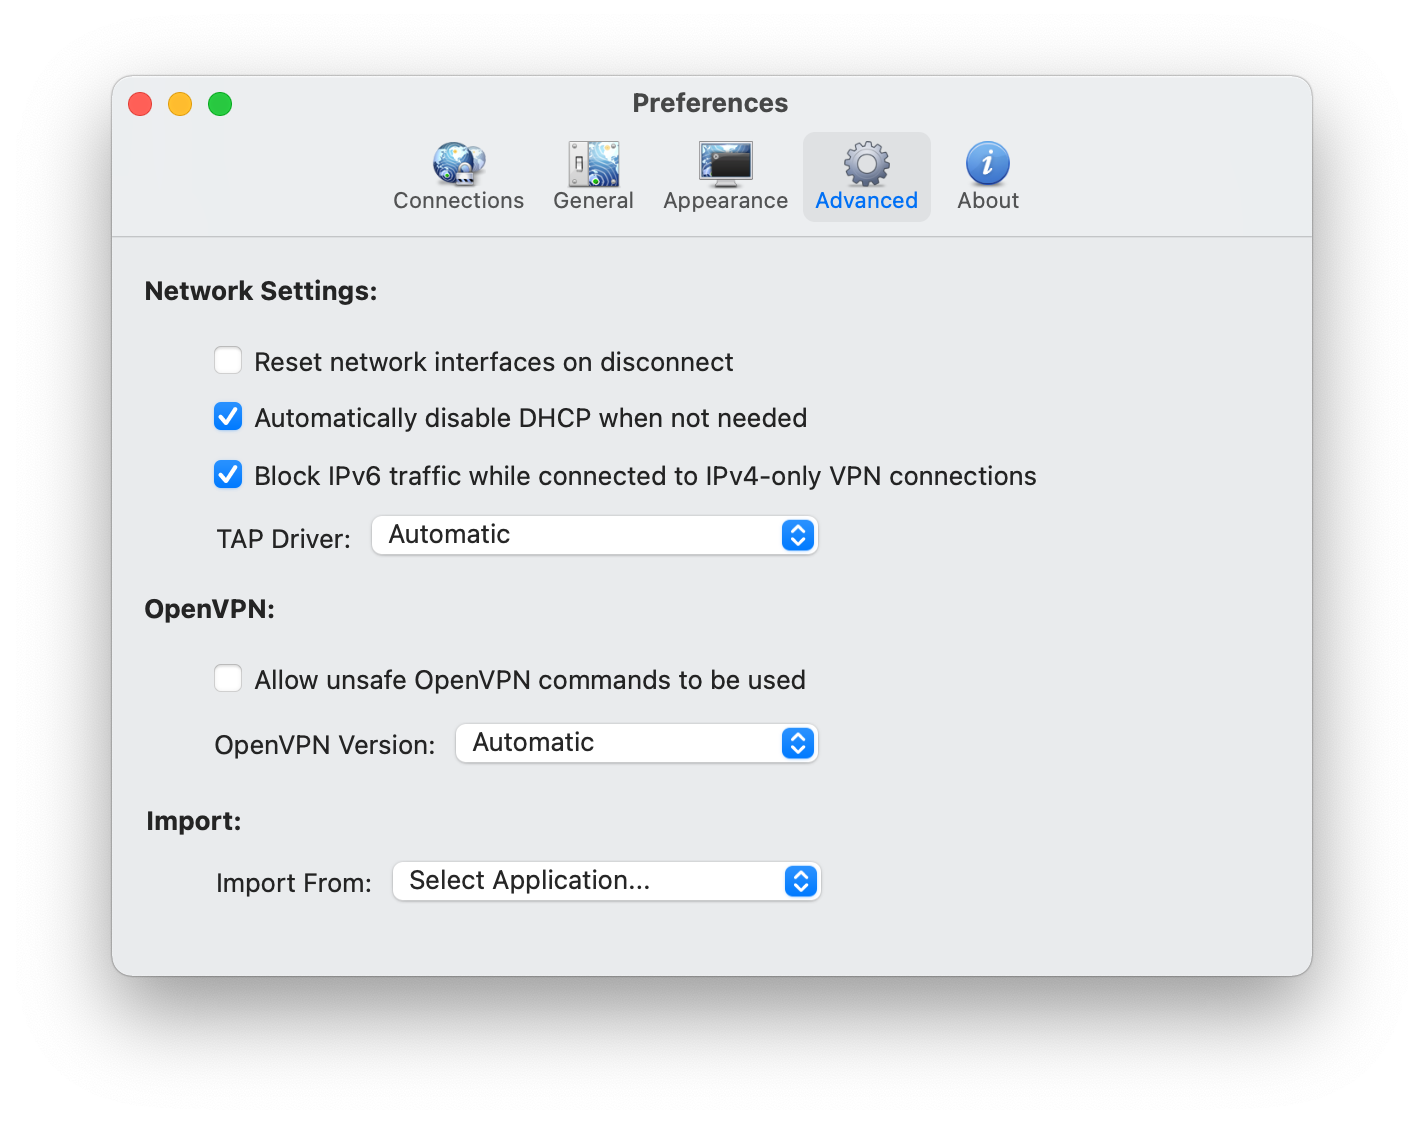Click the Network Settings heading
The width and height of the screenshot is (1424, 1124).
[261, 291]
